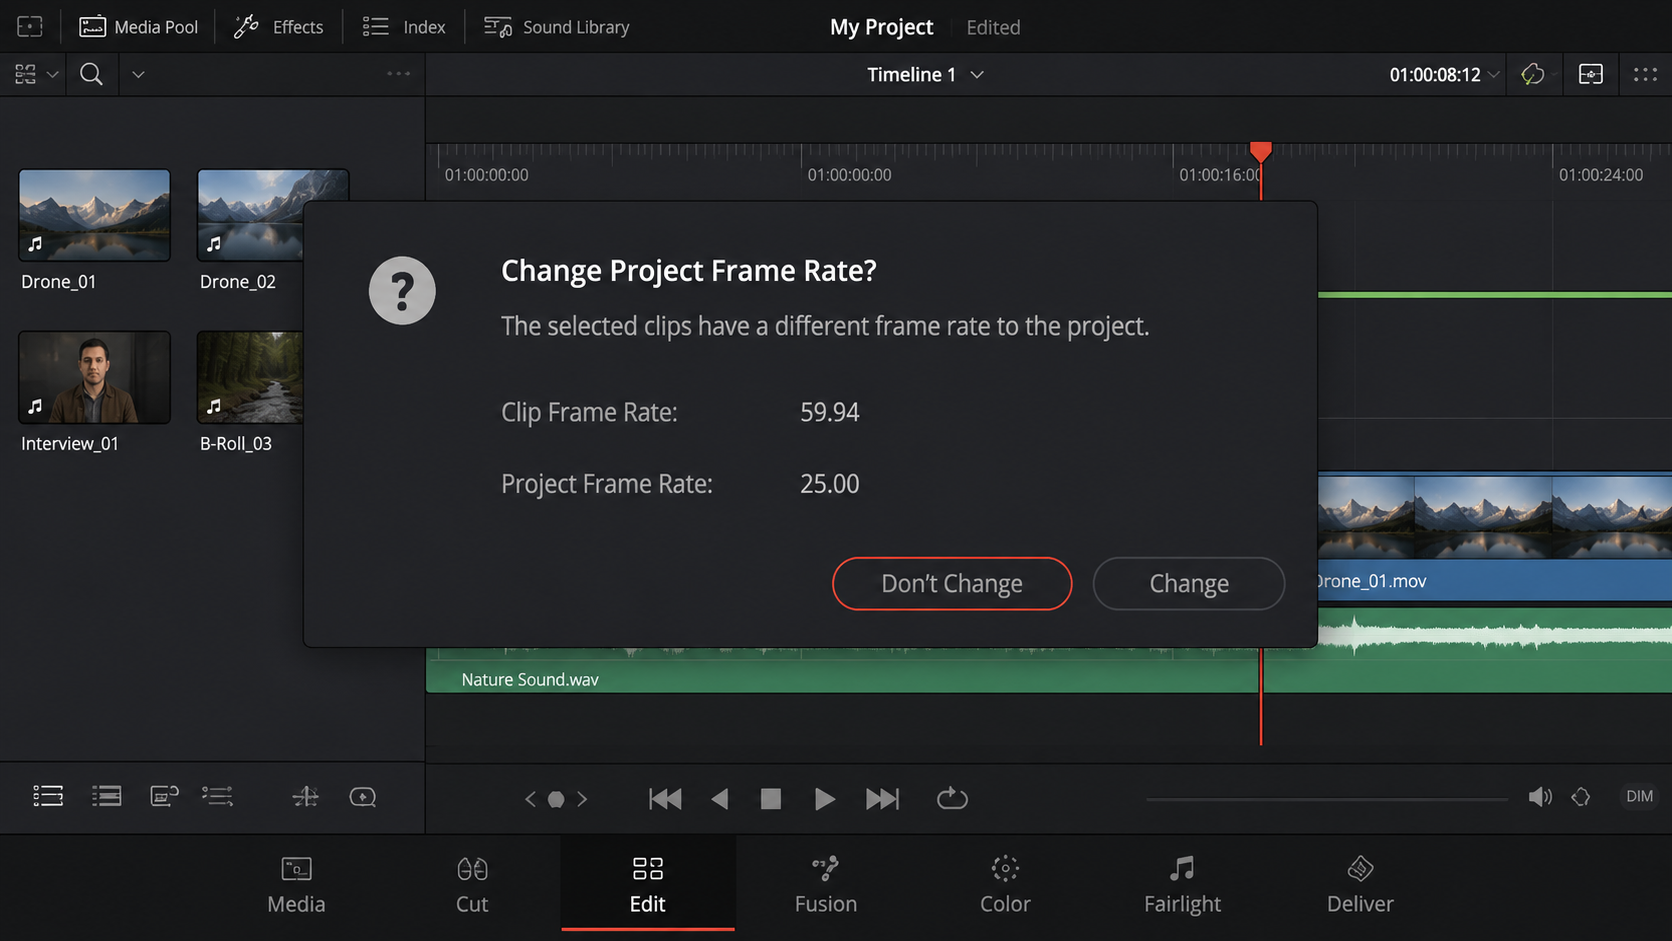Image resolution: width=1672 pixels, height=941 pixels.
Task: Mute with the speaker icon
Action: click(x=1540, y=797)
